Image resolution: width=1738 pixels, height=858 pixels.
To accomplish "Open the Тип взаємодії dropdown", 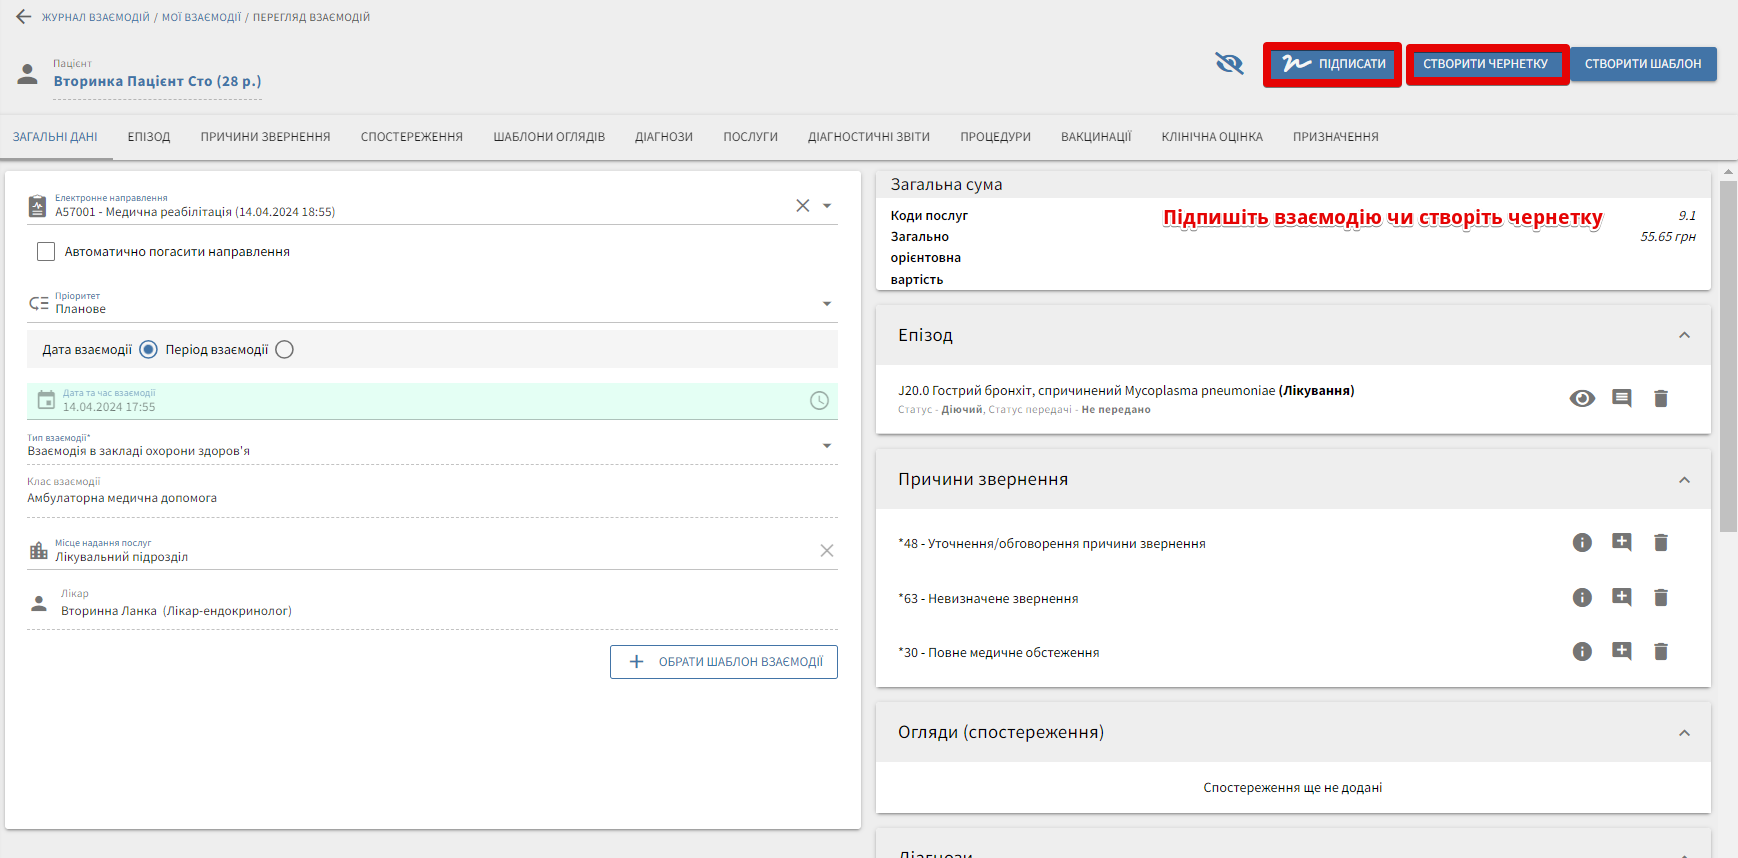I will [x=827, y=446].
